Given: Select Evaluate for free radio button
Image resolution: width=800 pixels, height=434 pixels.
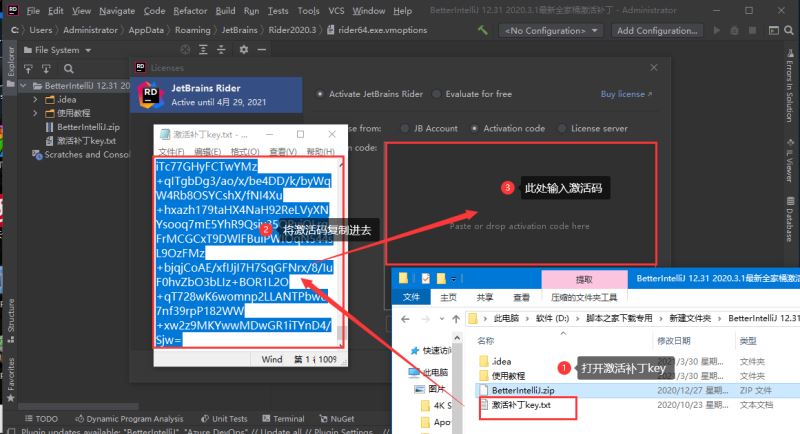Looking at the screenshot, I should click(x=436, y=94).
